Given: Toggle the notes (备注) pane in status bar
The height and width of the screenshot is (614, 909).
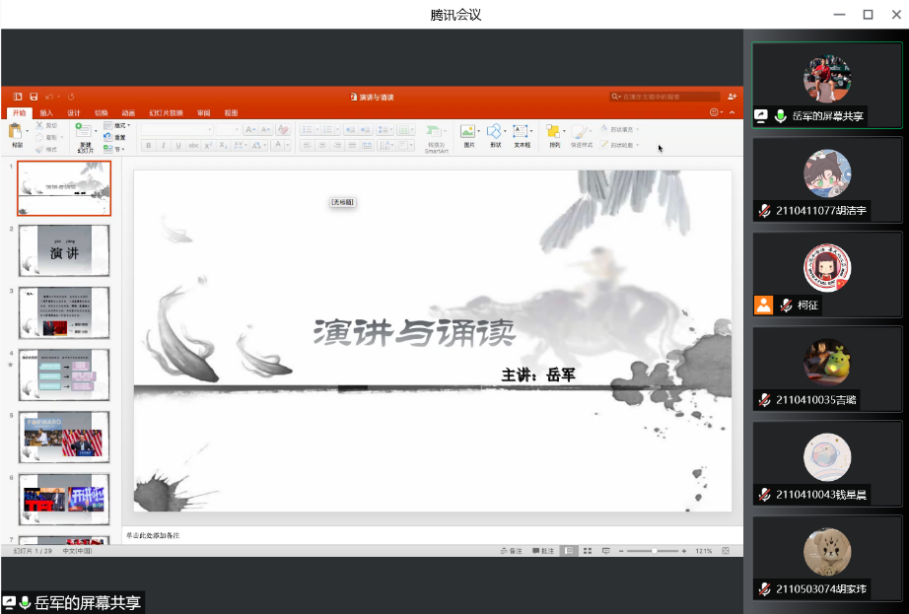Looking at the screenshot, I should click(512, 551).
